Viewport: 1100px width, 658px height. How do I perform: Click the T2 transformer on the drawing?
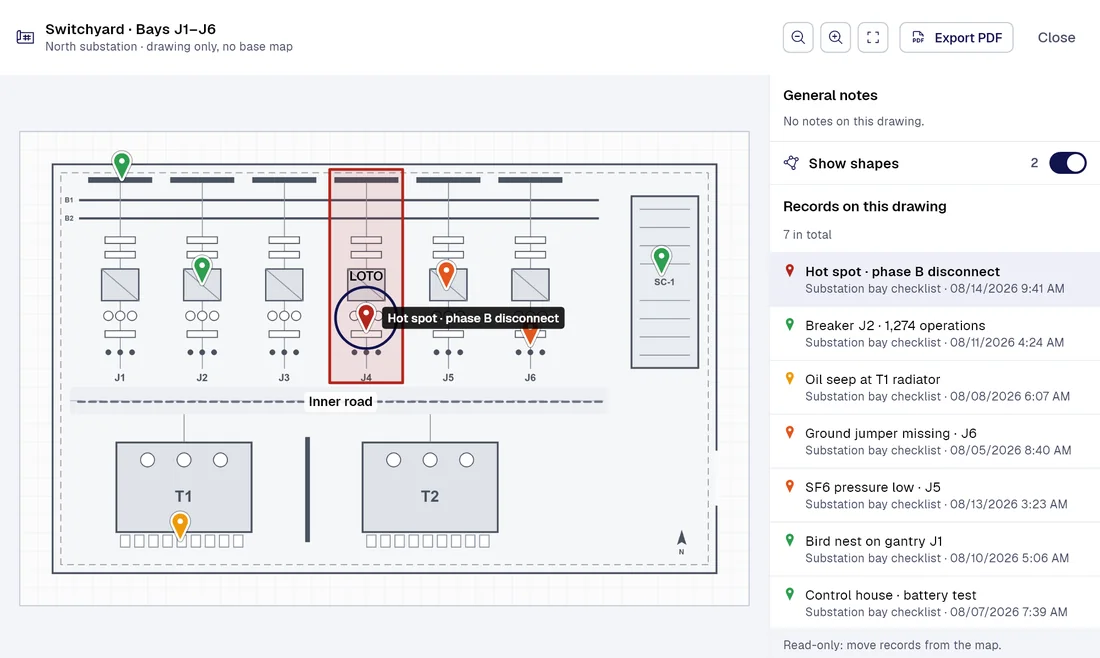pos(430,487)
